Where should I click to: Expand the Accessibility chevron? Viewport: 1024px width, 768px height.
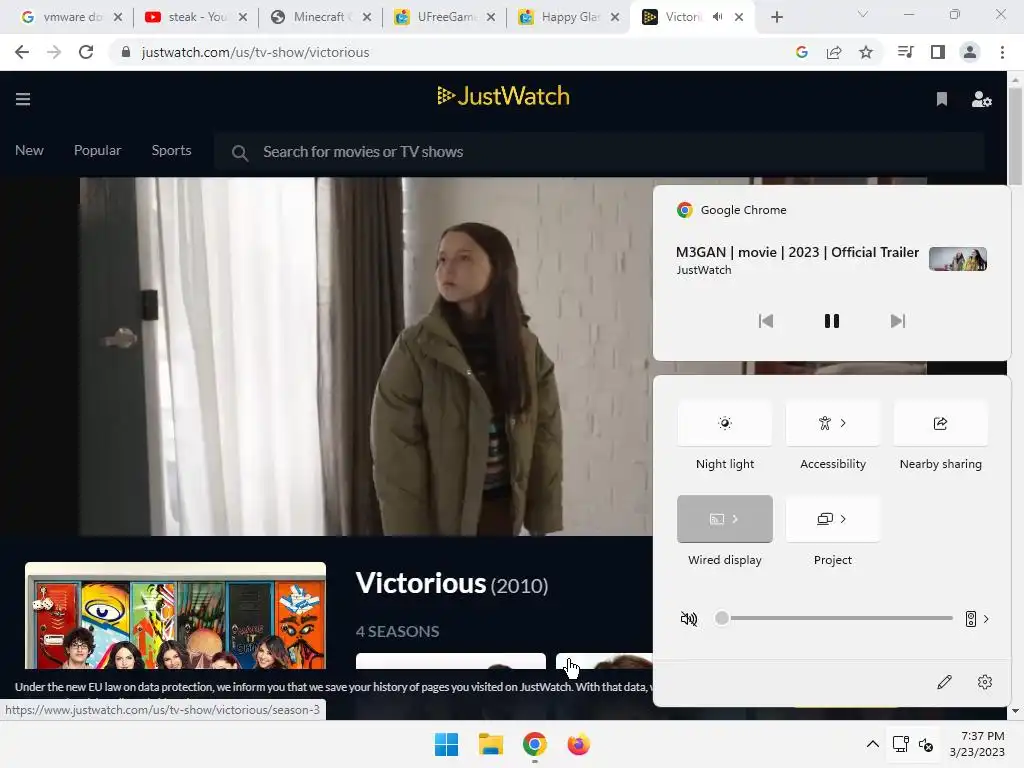click(843, 423)
